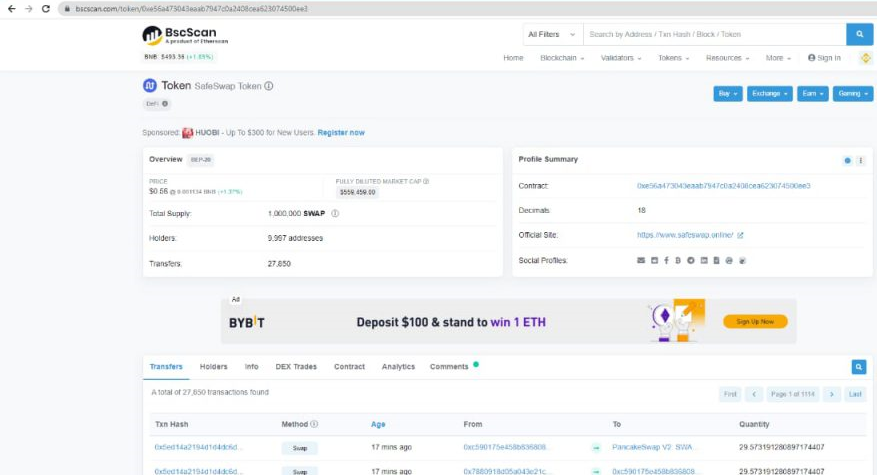Go forward with browser forward arrow

tap(29, 9)
